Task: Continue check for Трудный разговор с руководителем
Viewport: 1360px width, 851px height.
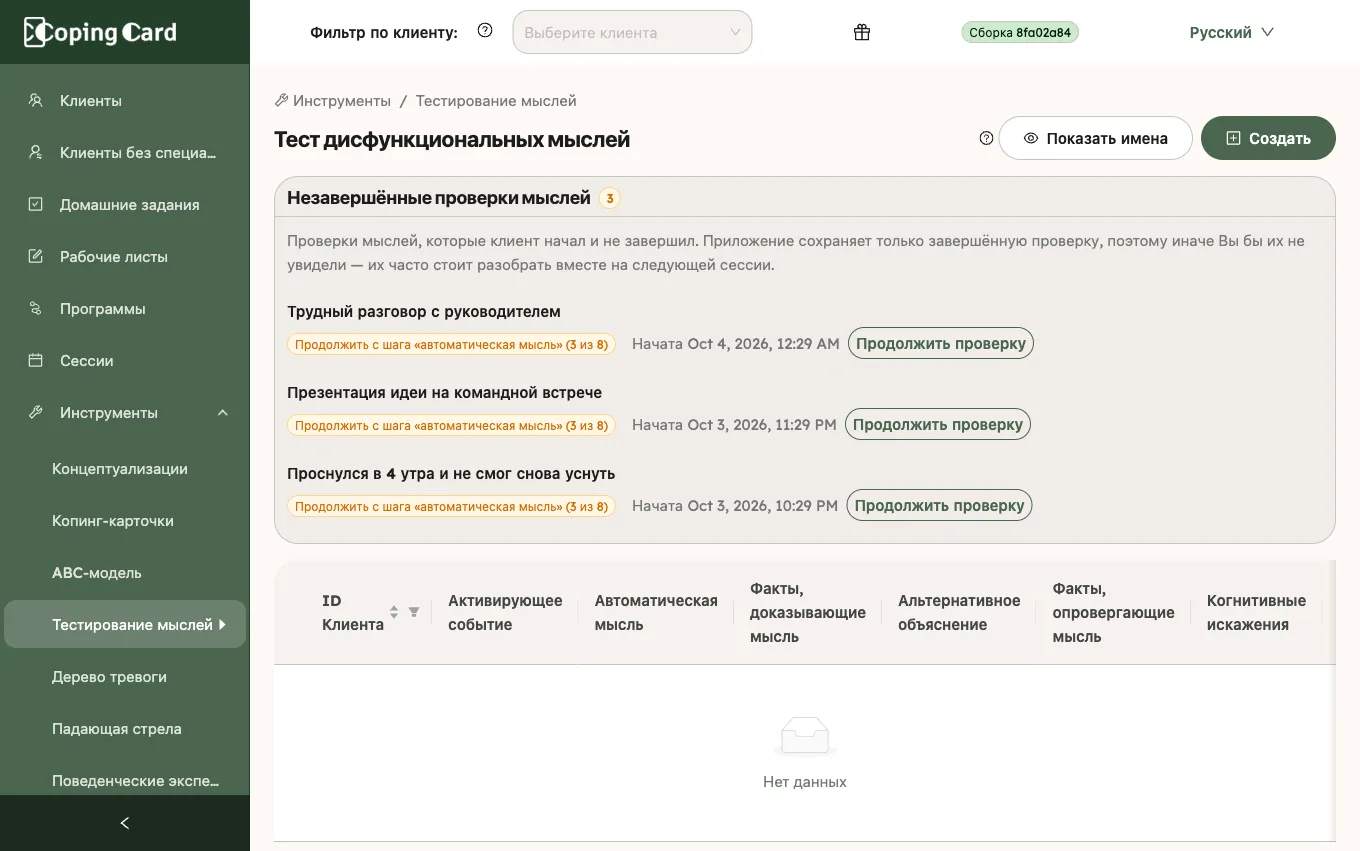Action: coord(941,343)
